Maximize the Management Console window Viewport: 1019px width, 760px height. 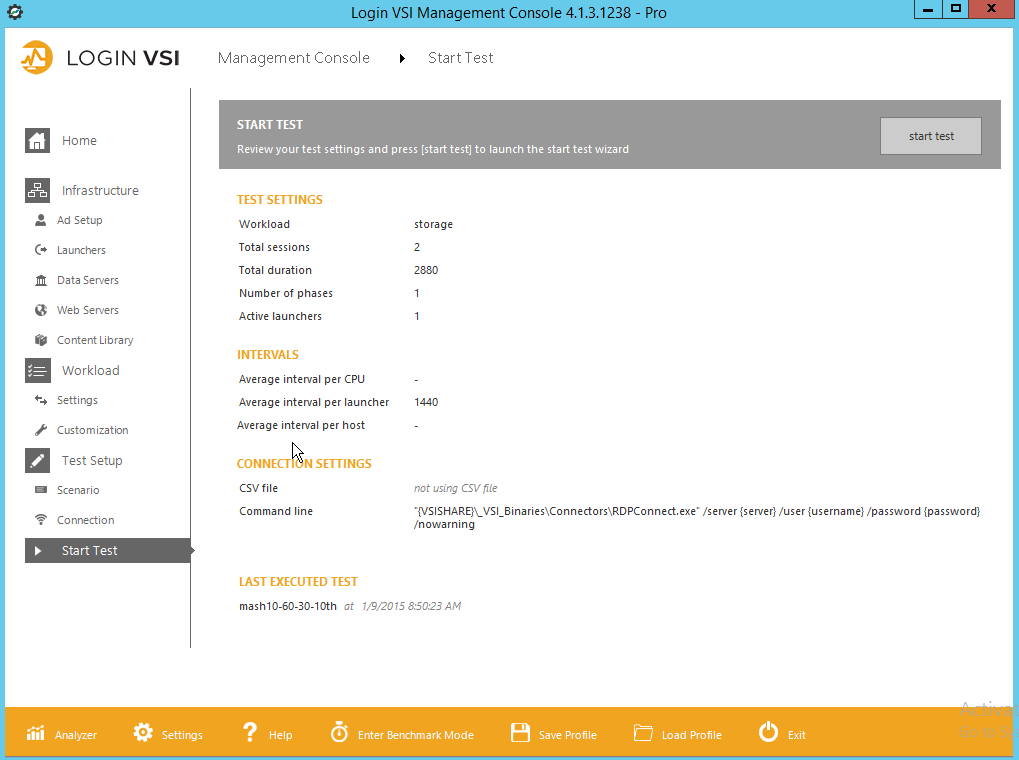click(x=955, y=9)
